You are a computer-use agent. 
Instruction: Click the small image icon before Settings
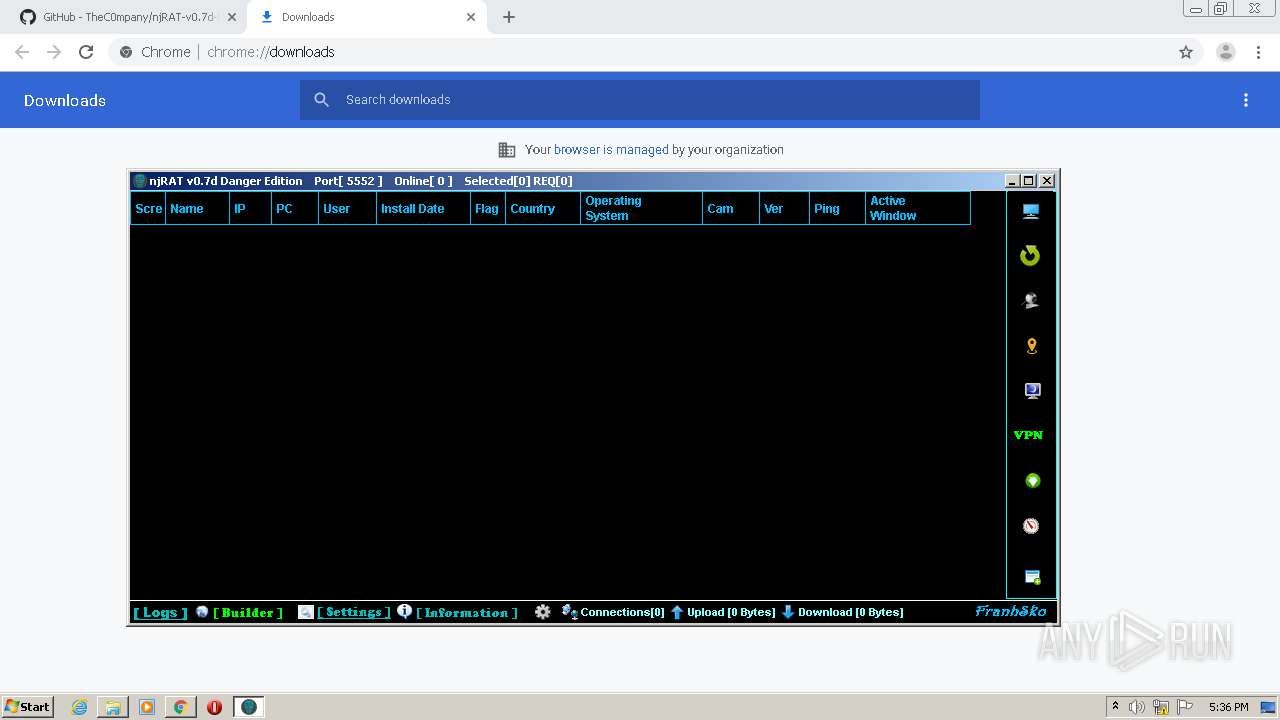pyautogui.click(x=306, y=612)
